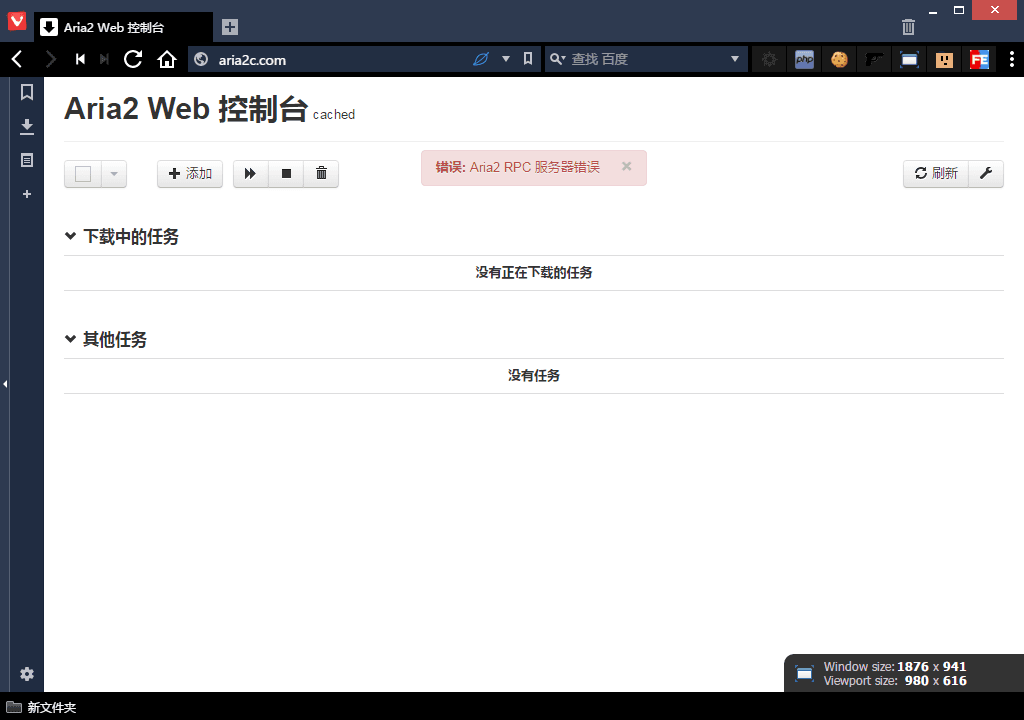Click the site info globe icon
Screen dimensions: 1024x720
tap(201, 59)
